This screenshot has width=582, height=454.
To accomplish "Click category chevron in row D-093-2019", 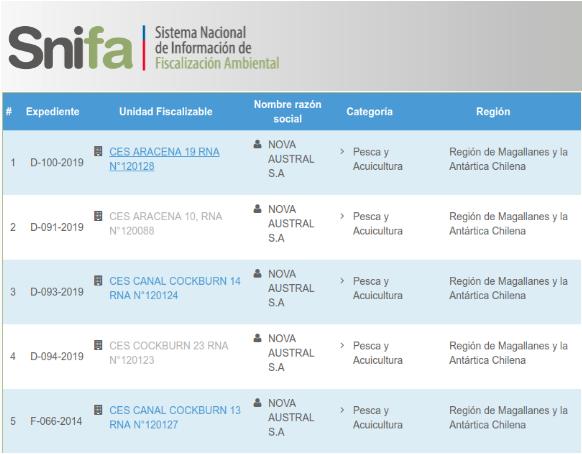I will tap(342, 281).
